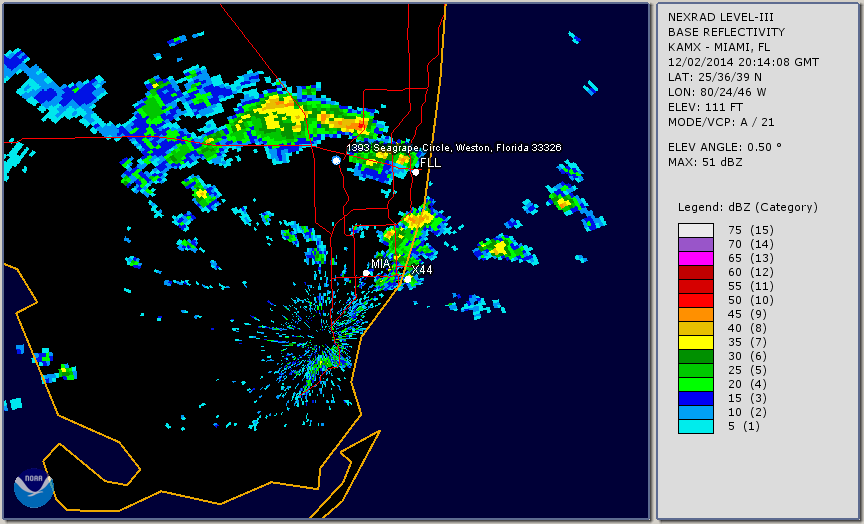Select the 60 dBZ dark red swatch
Image resolution: width=864 pixels, height=524 pixels.
pos(696,272)
